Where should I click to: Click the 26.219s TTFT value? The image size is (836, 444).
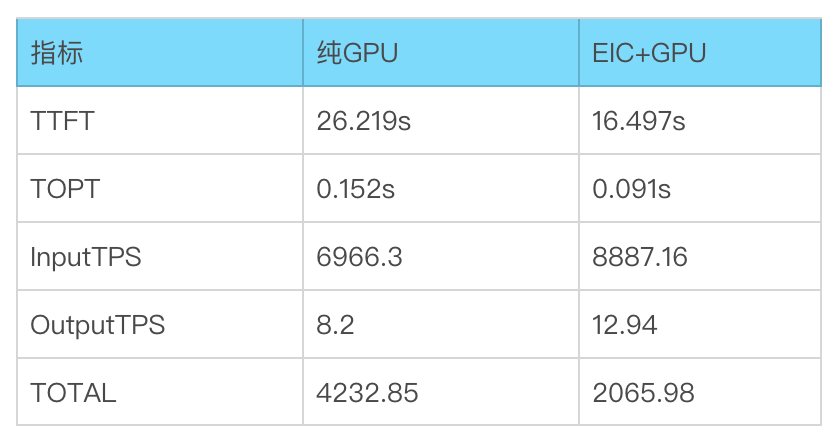[364, 121]
